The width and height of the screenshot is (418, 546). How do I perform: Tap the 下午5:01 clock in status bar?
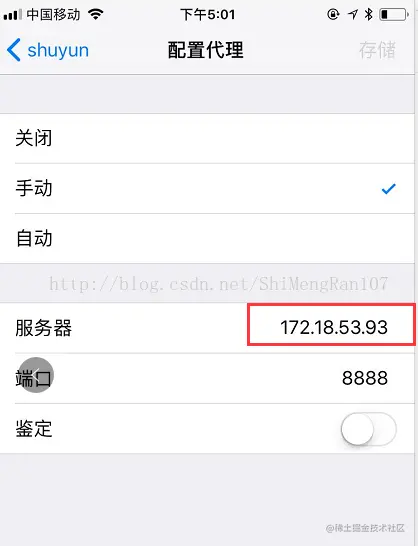[208, 15]
